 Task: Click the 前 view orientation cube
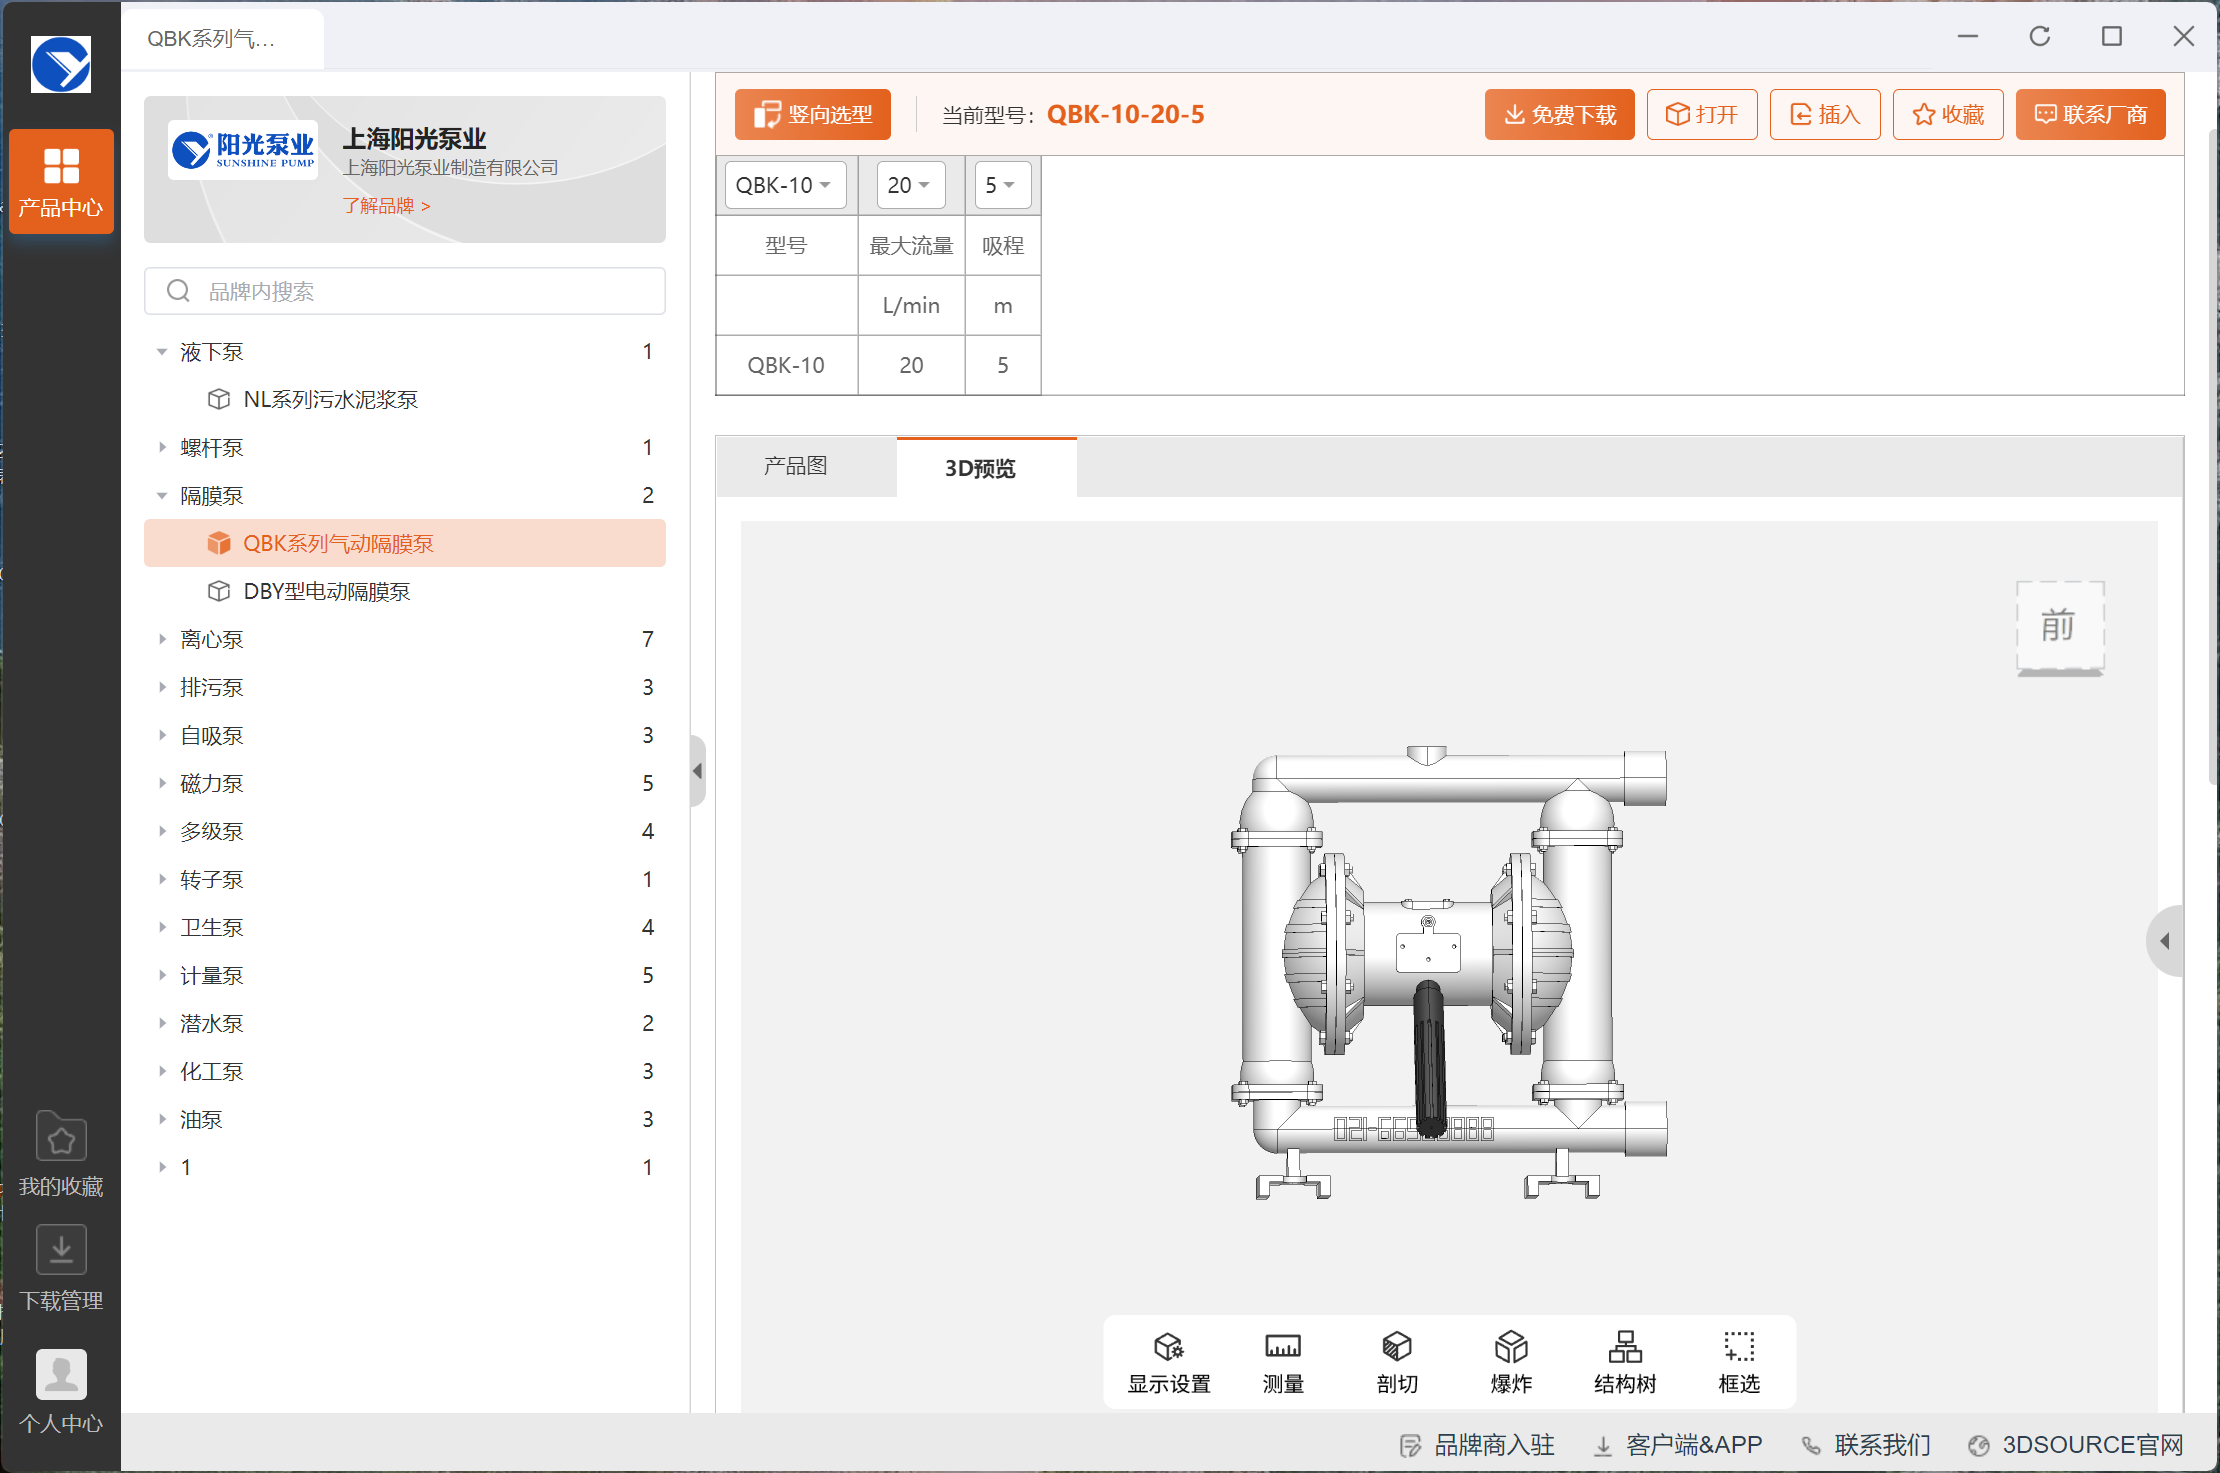2059,626
